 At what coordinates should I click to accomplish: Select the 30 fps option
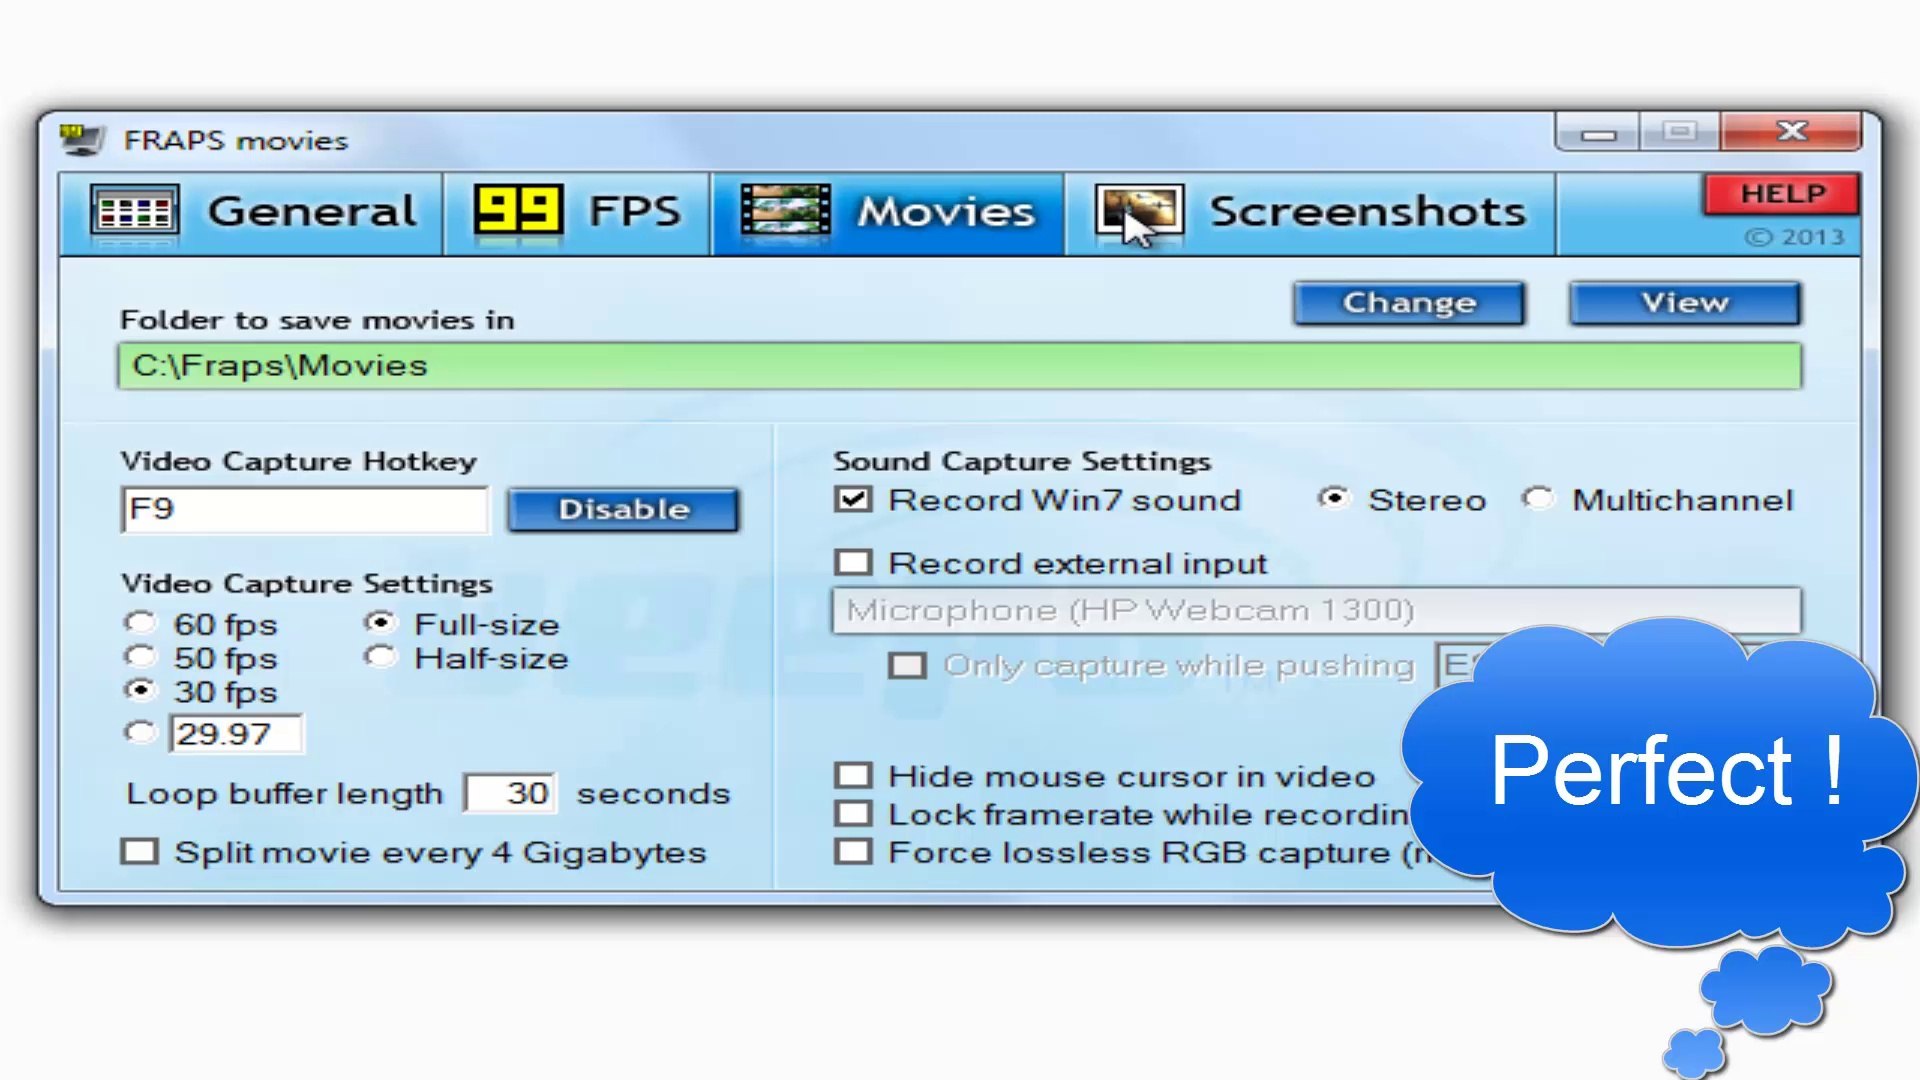pos(141,690)
